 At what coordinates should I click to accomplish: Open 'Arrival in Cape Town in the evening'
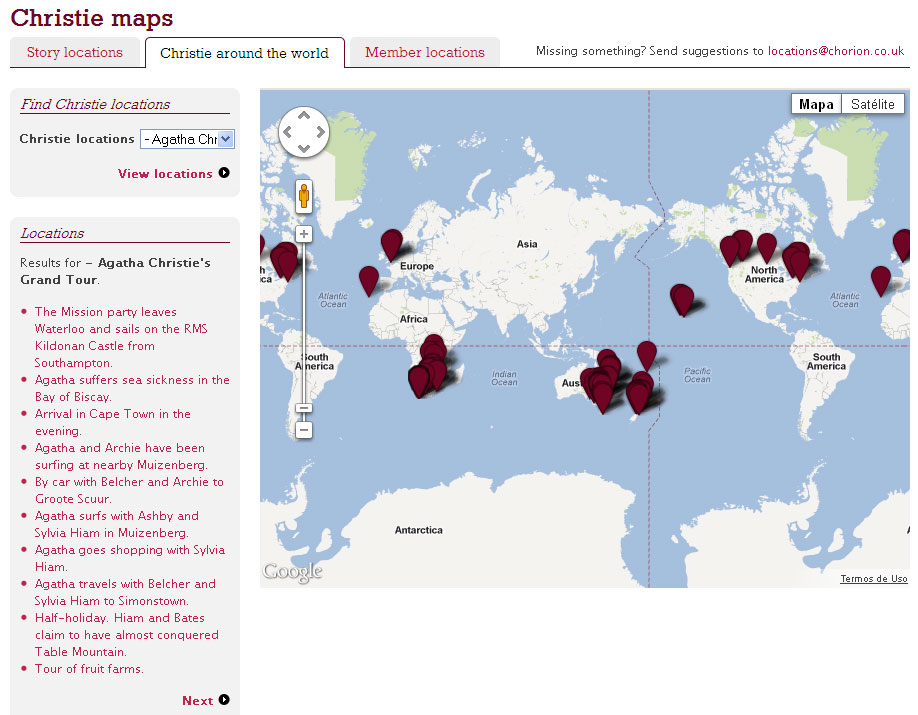112,422
